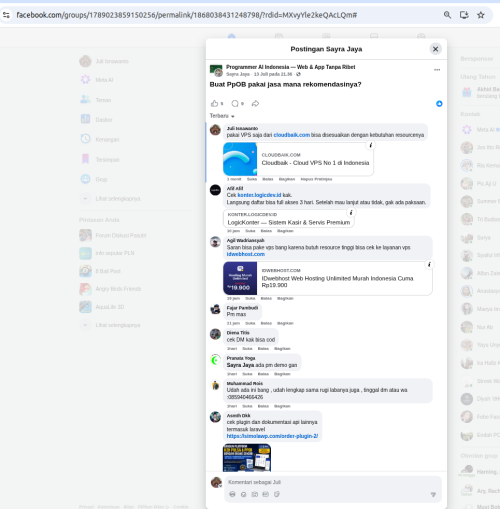Open the konter.logicdev.id link in Afif's comment
The width and height of the screenshot is (500, 509).
tap(259, 195)
